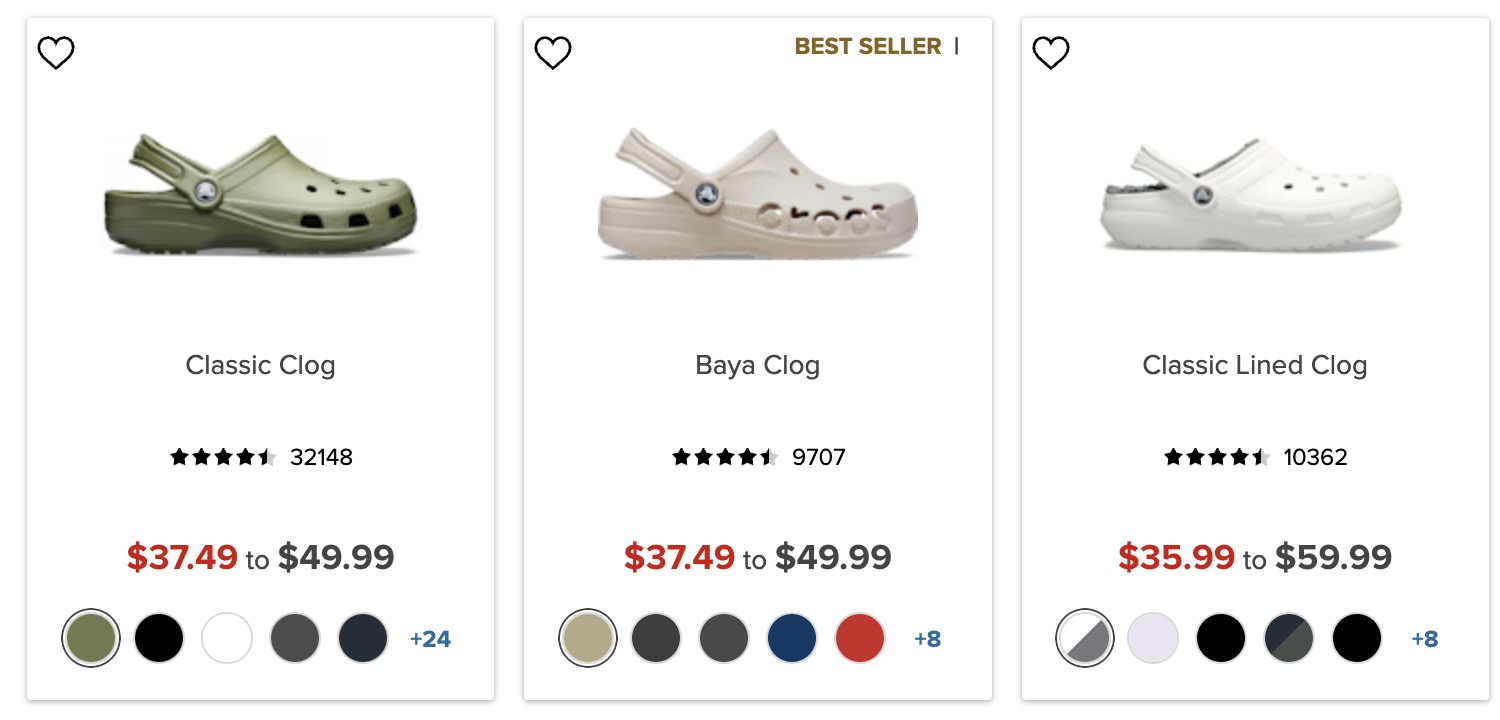Pick the two-tone white and grey swatch
Viewport: 1500px width, 720px height.
[x=1085, y=638]
